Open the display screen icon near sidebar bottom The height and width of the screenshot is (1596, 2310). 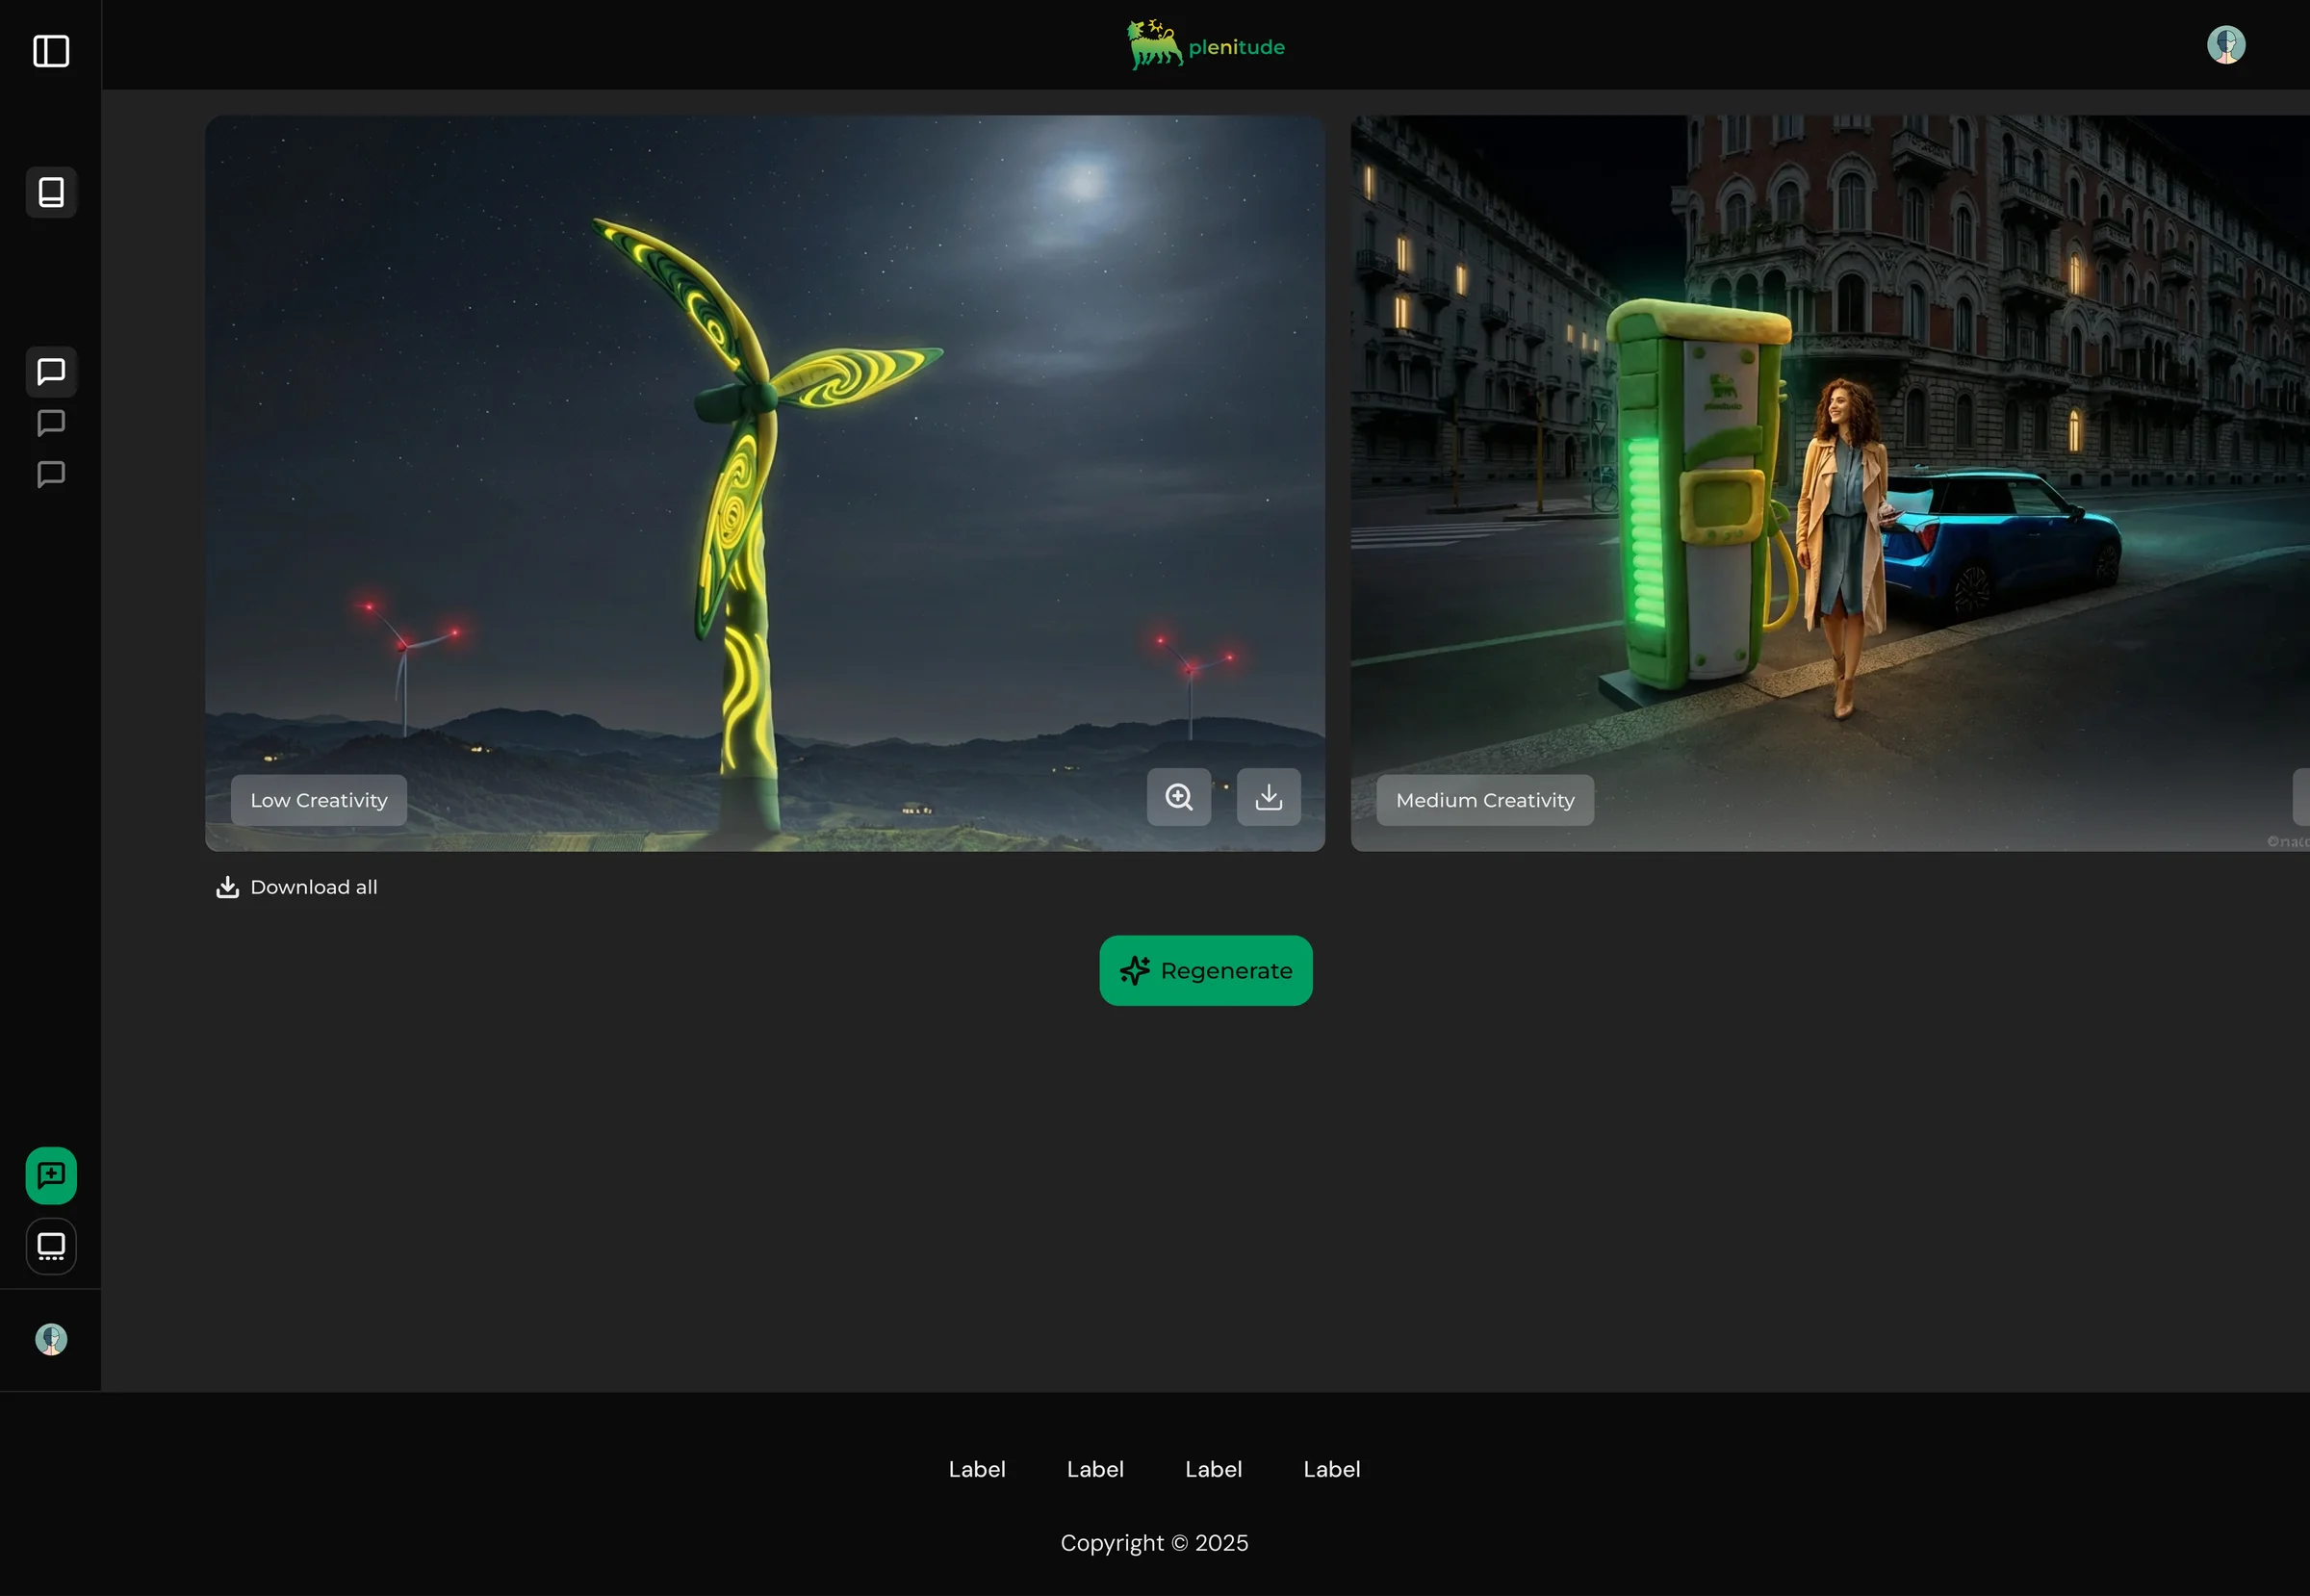pos(50,1246)
